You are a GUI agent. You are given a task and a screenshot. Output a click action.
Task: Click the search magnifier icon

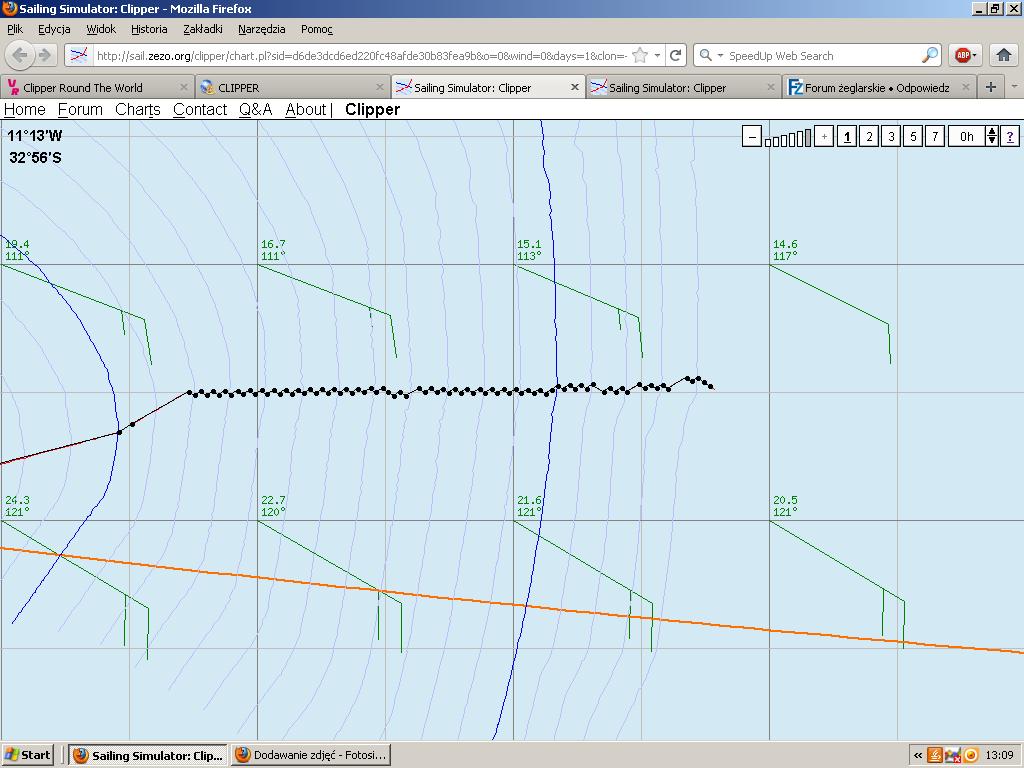(x=930, y=56)
